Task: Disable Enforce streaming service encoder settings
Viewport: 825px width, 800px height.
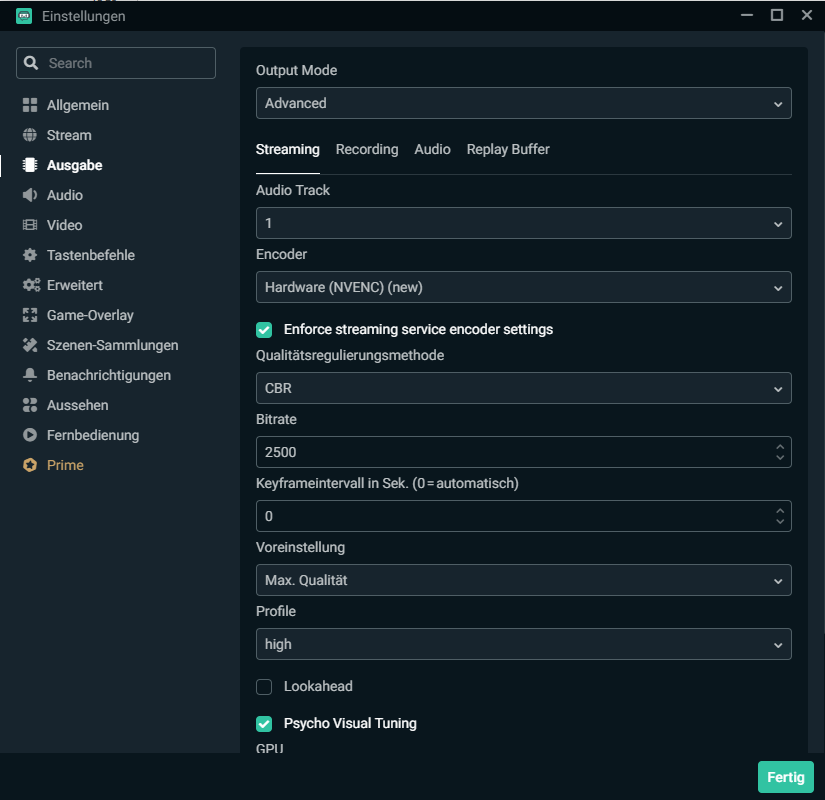Action: [264, 329]
